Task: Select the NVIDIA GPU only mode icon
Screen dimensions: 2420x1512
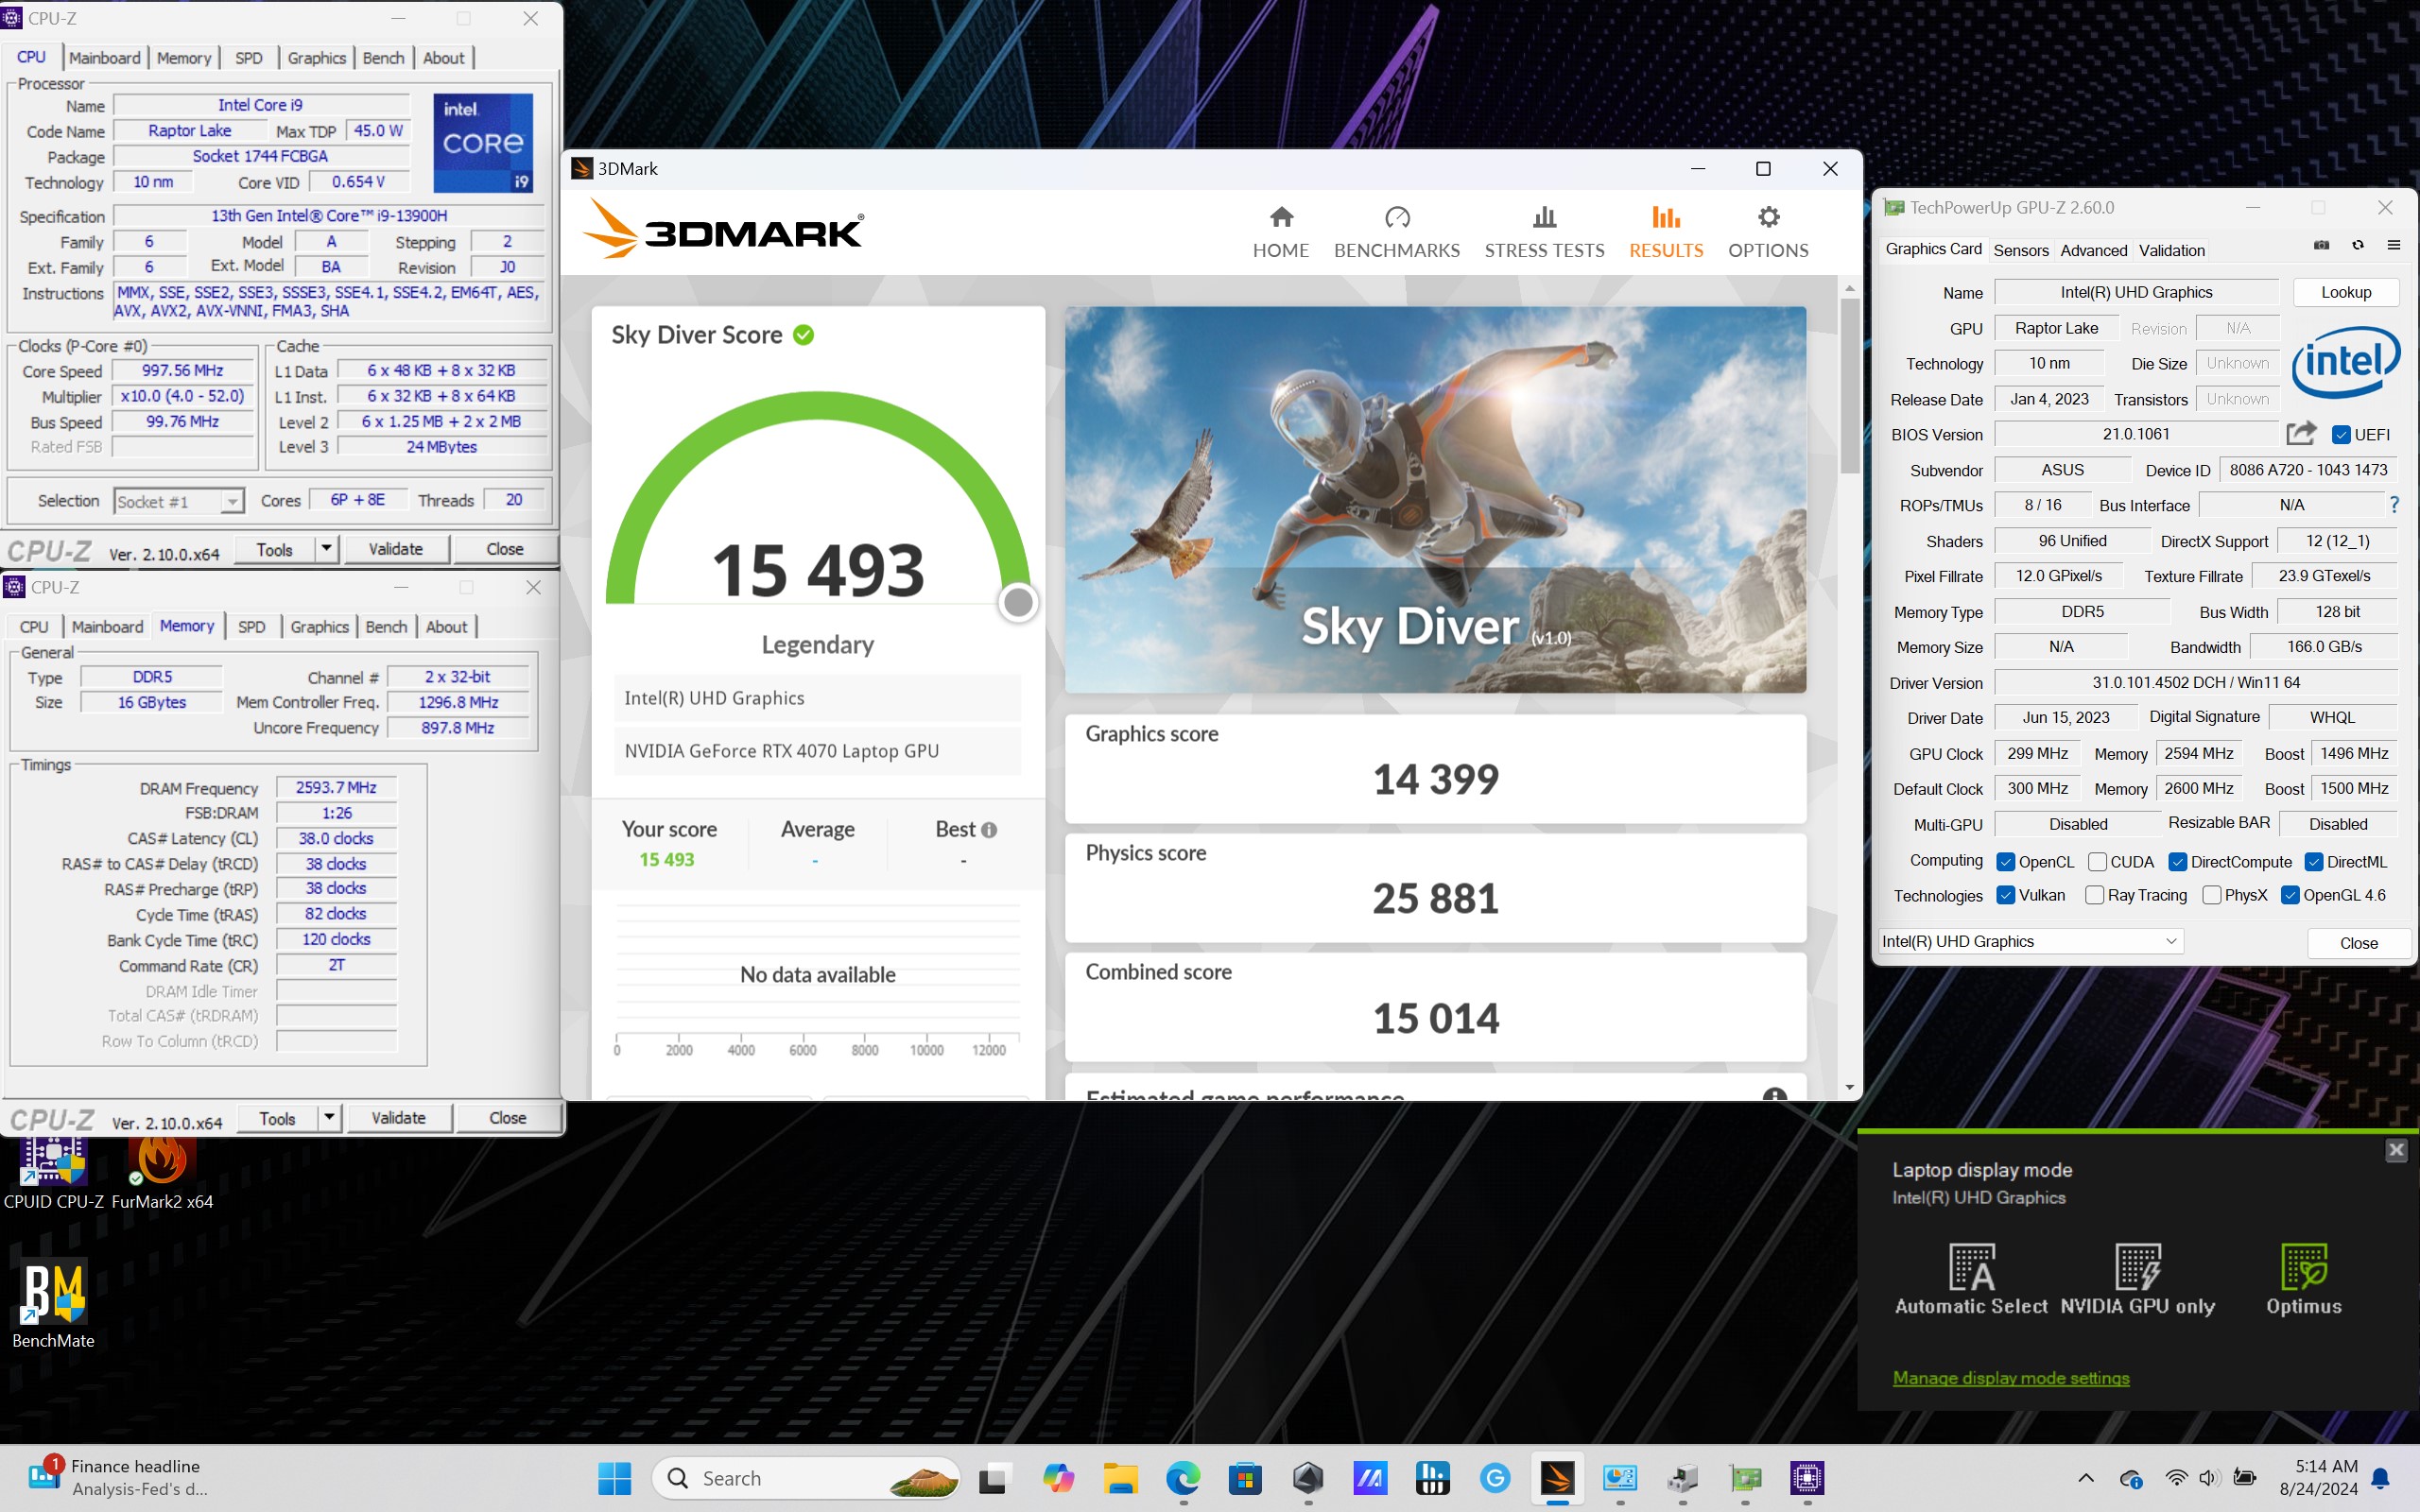Action: click(x=2138, y=1267)
